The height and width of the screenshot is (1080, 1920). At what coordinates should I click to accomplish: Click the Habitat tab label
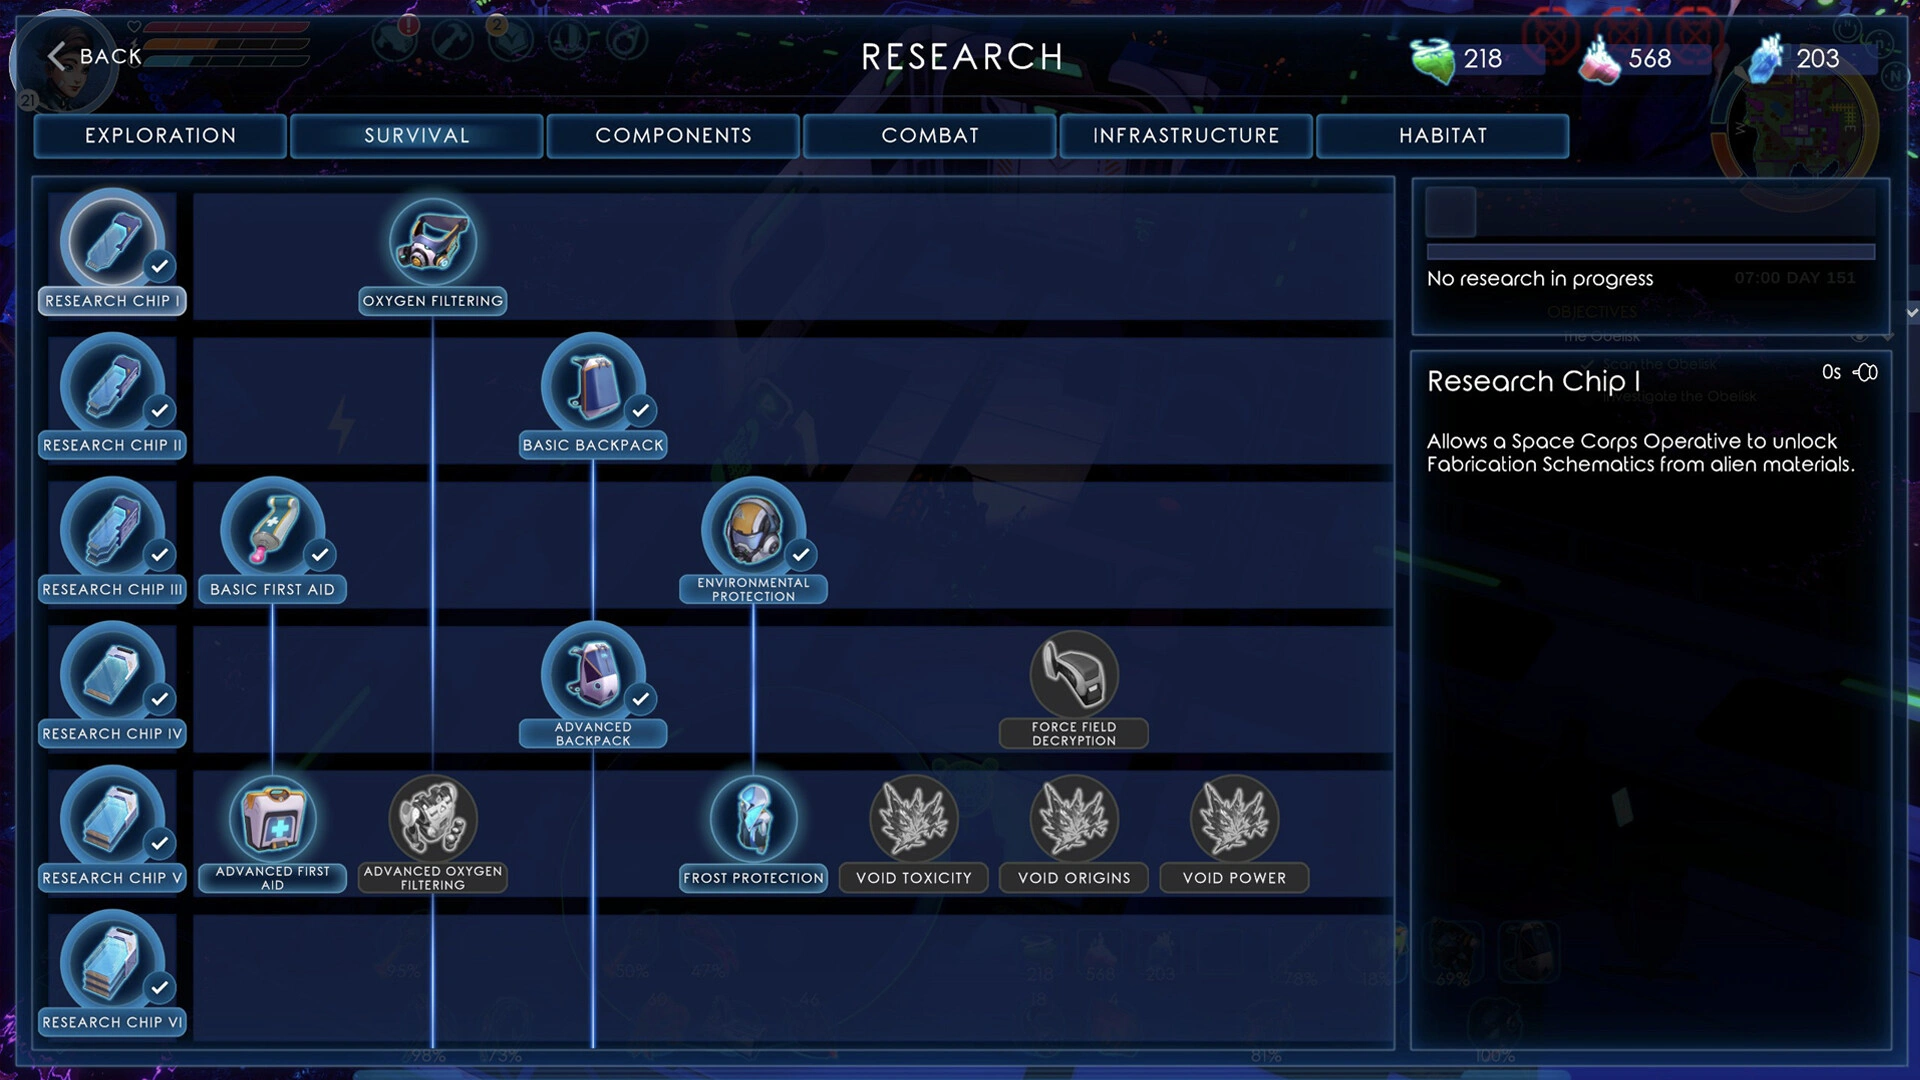pyautogui.click(x=1443, y=135)
